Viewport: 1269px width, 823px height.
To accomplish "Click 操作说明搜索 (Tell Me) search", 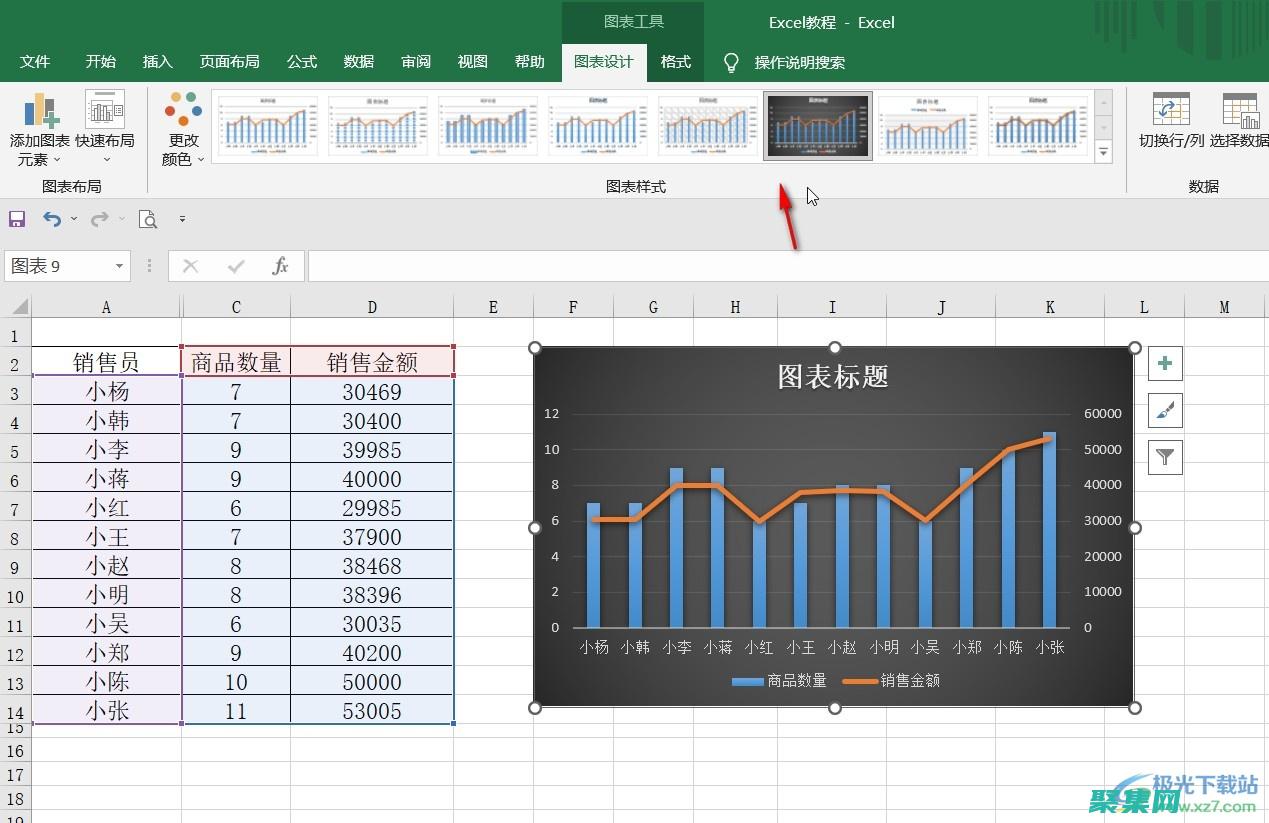I will pos(800,62).
